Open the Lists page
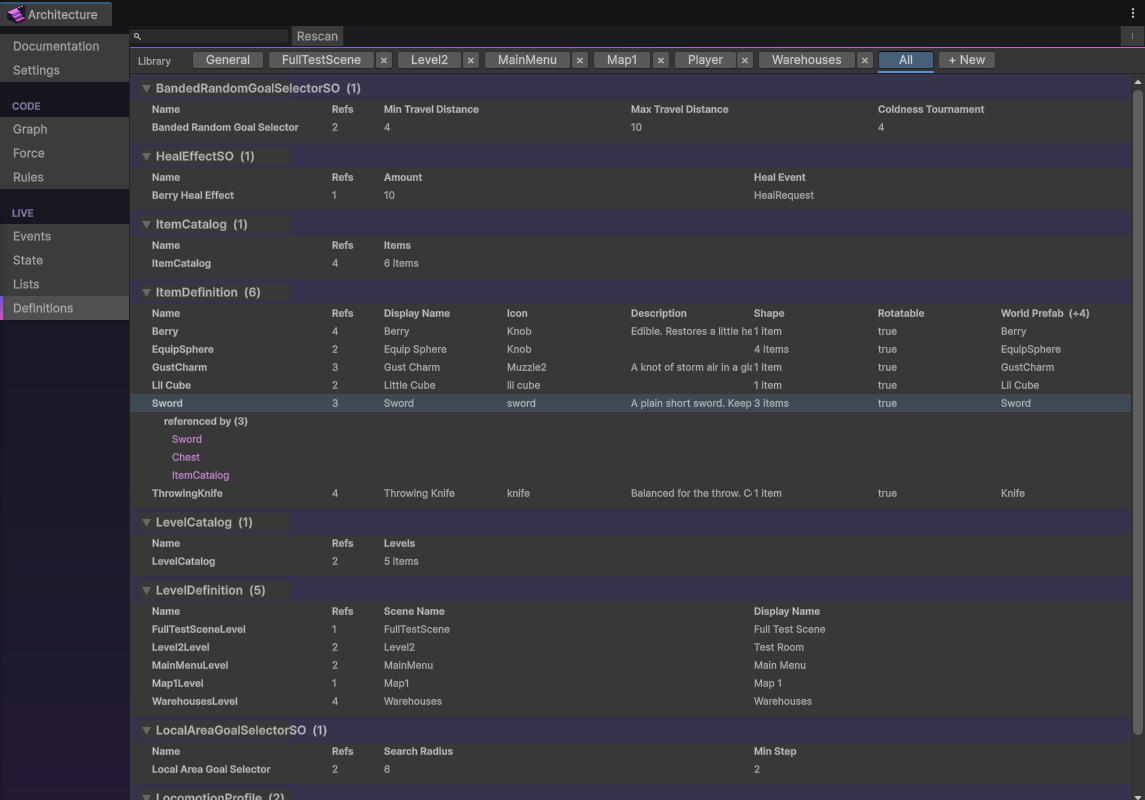 tap(64, 285)
